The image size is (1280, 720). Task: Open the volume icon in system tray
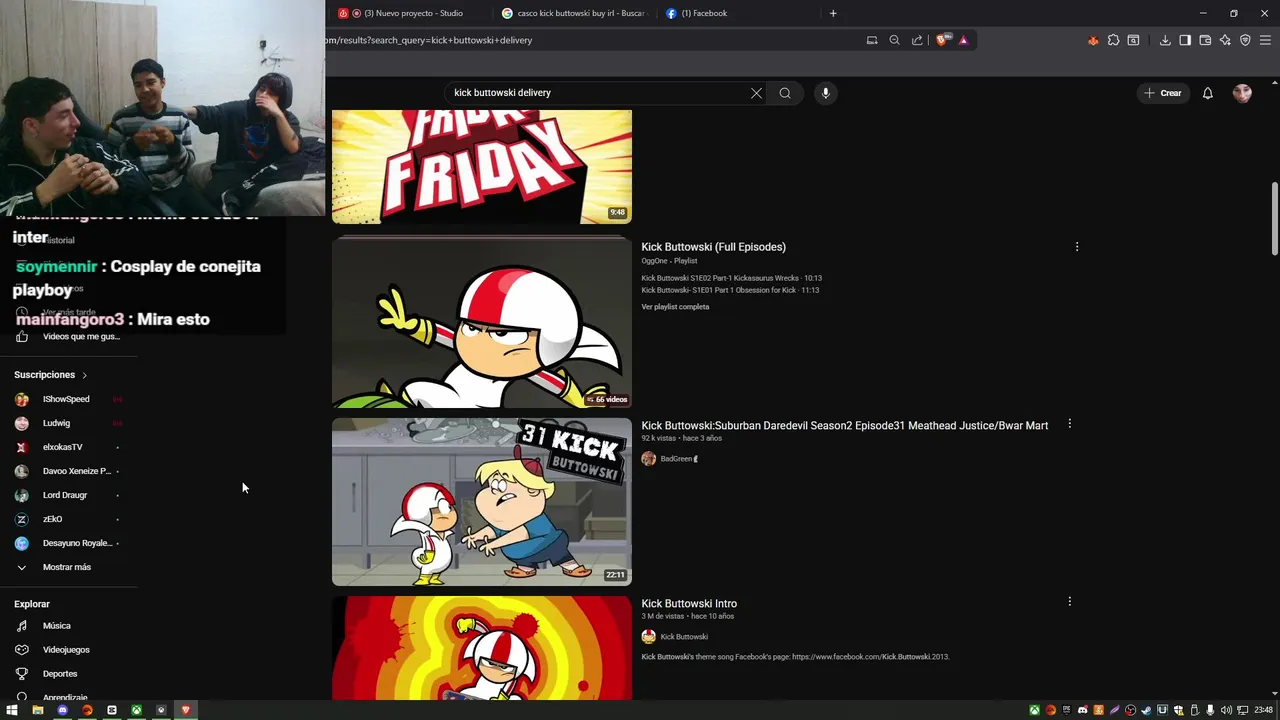pyautogui.click(x=1226, y=710)
